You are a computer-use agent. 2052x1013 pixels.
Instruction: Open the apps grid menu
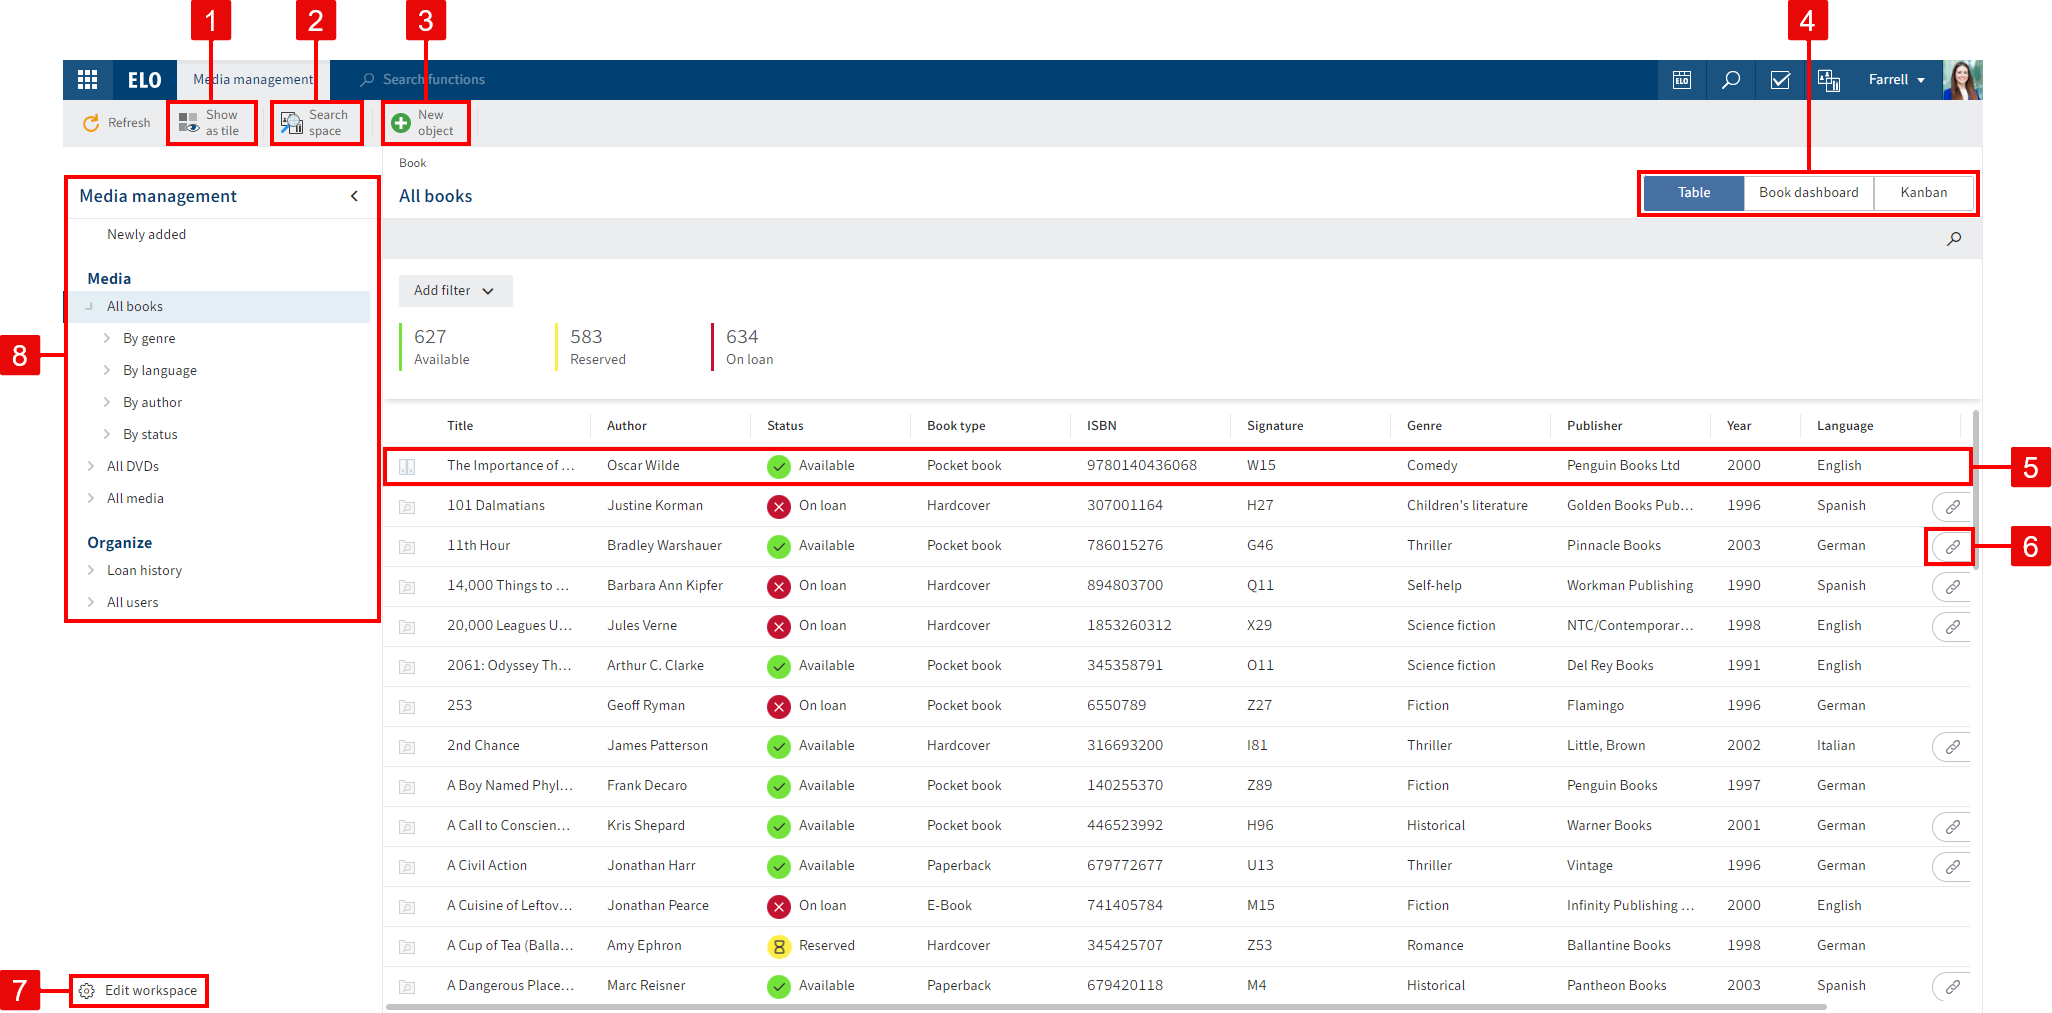[x=88, y=79]
